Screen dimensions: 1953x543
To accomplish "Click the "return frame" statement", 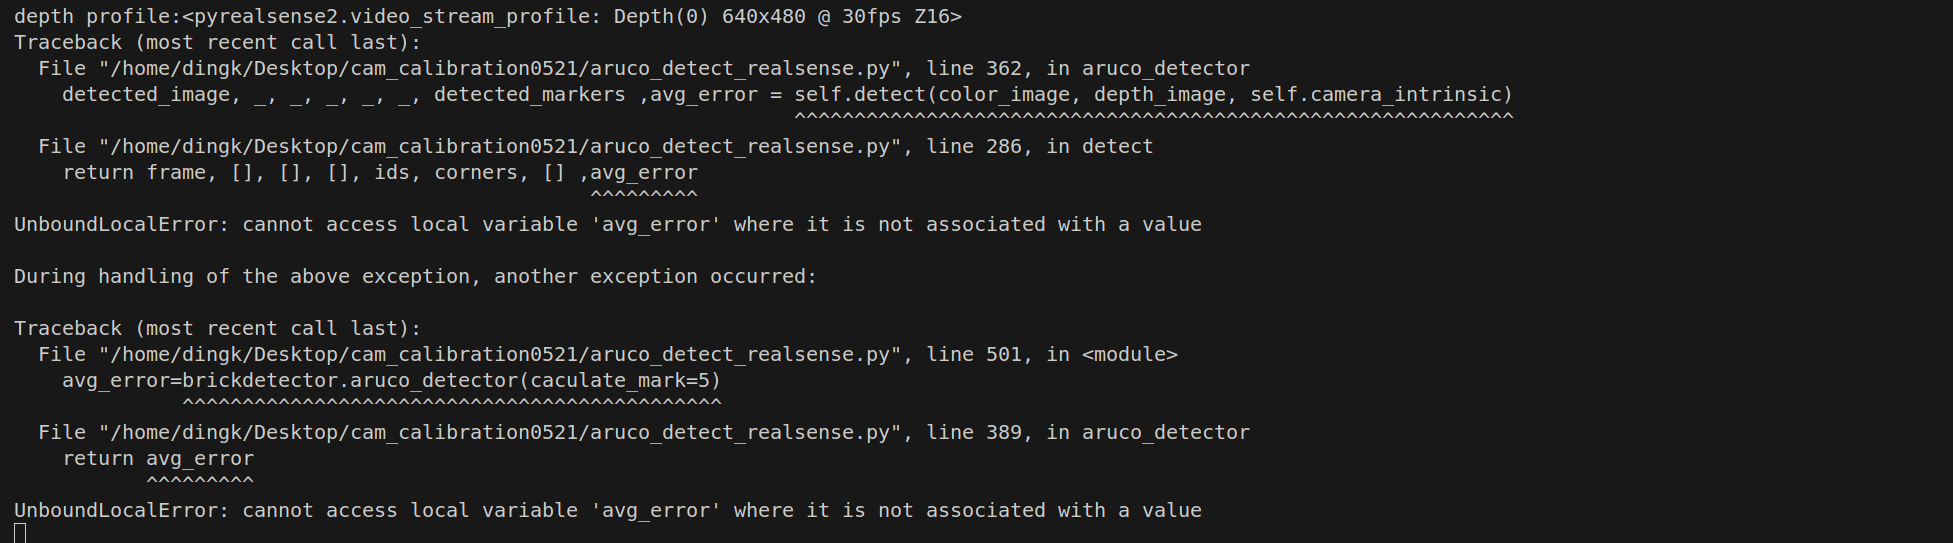I will (x=134, y=173).
